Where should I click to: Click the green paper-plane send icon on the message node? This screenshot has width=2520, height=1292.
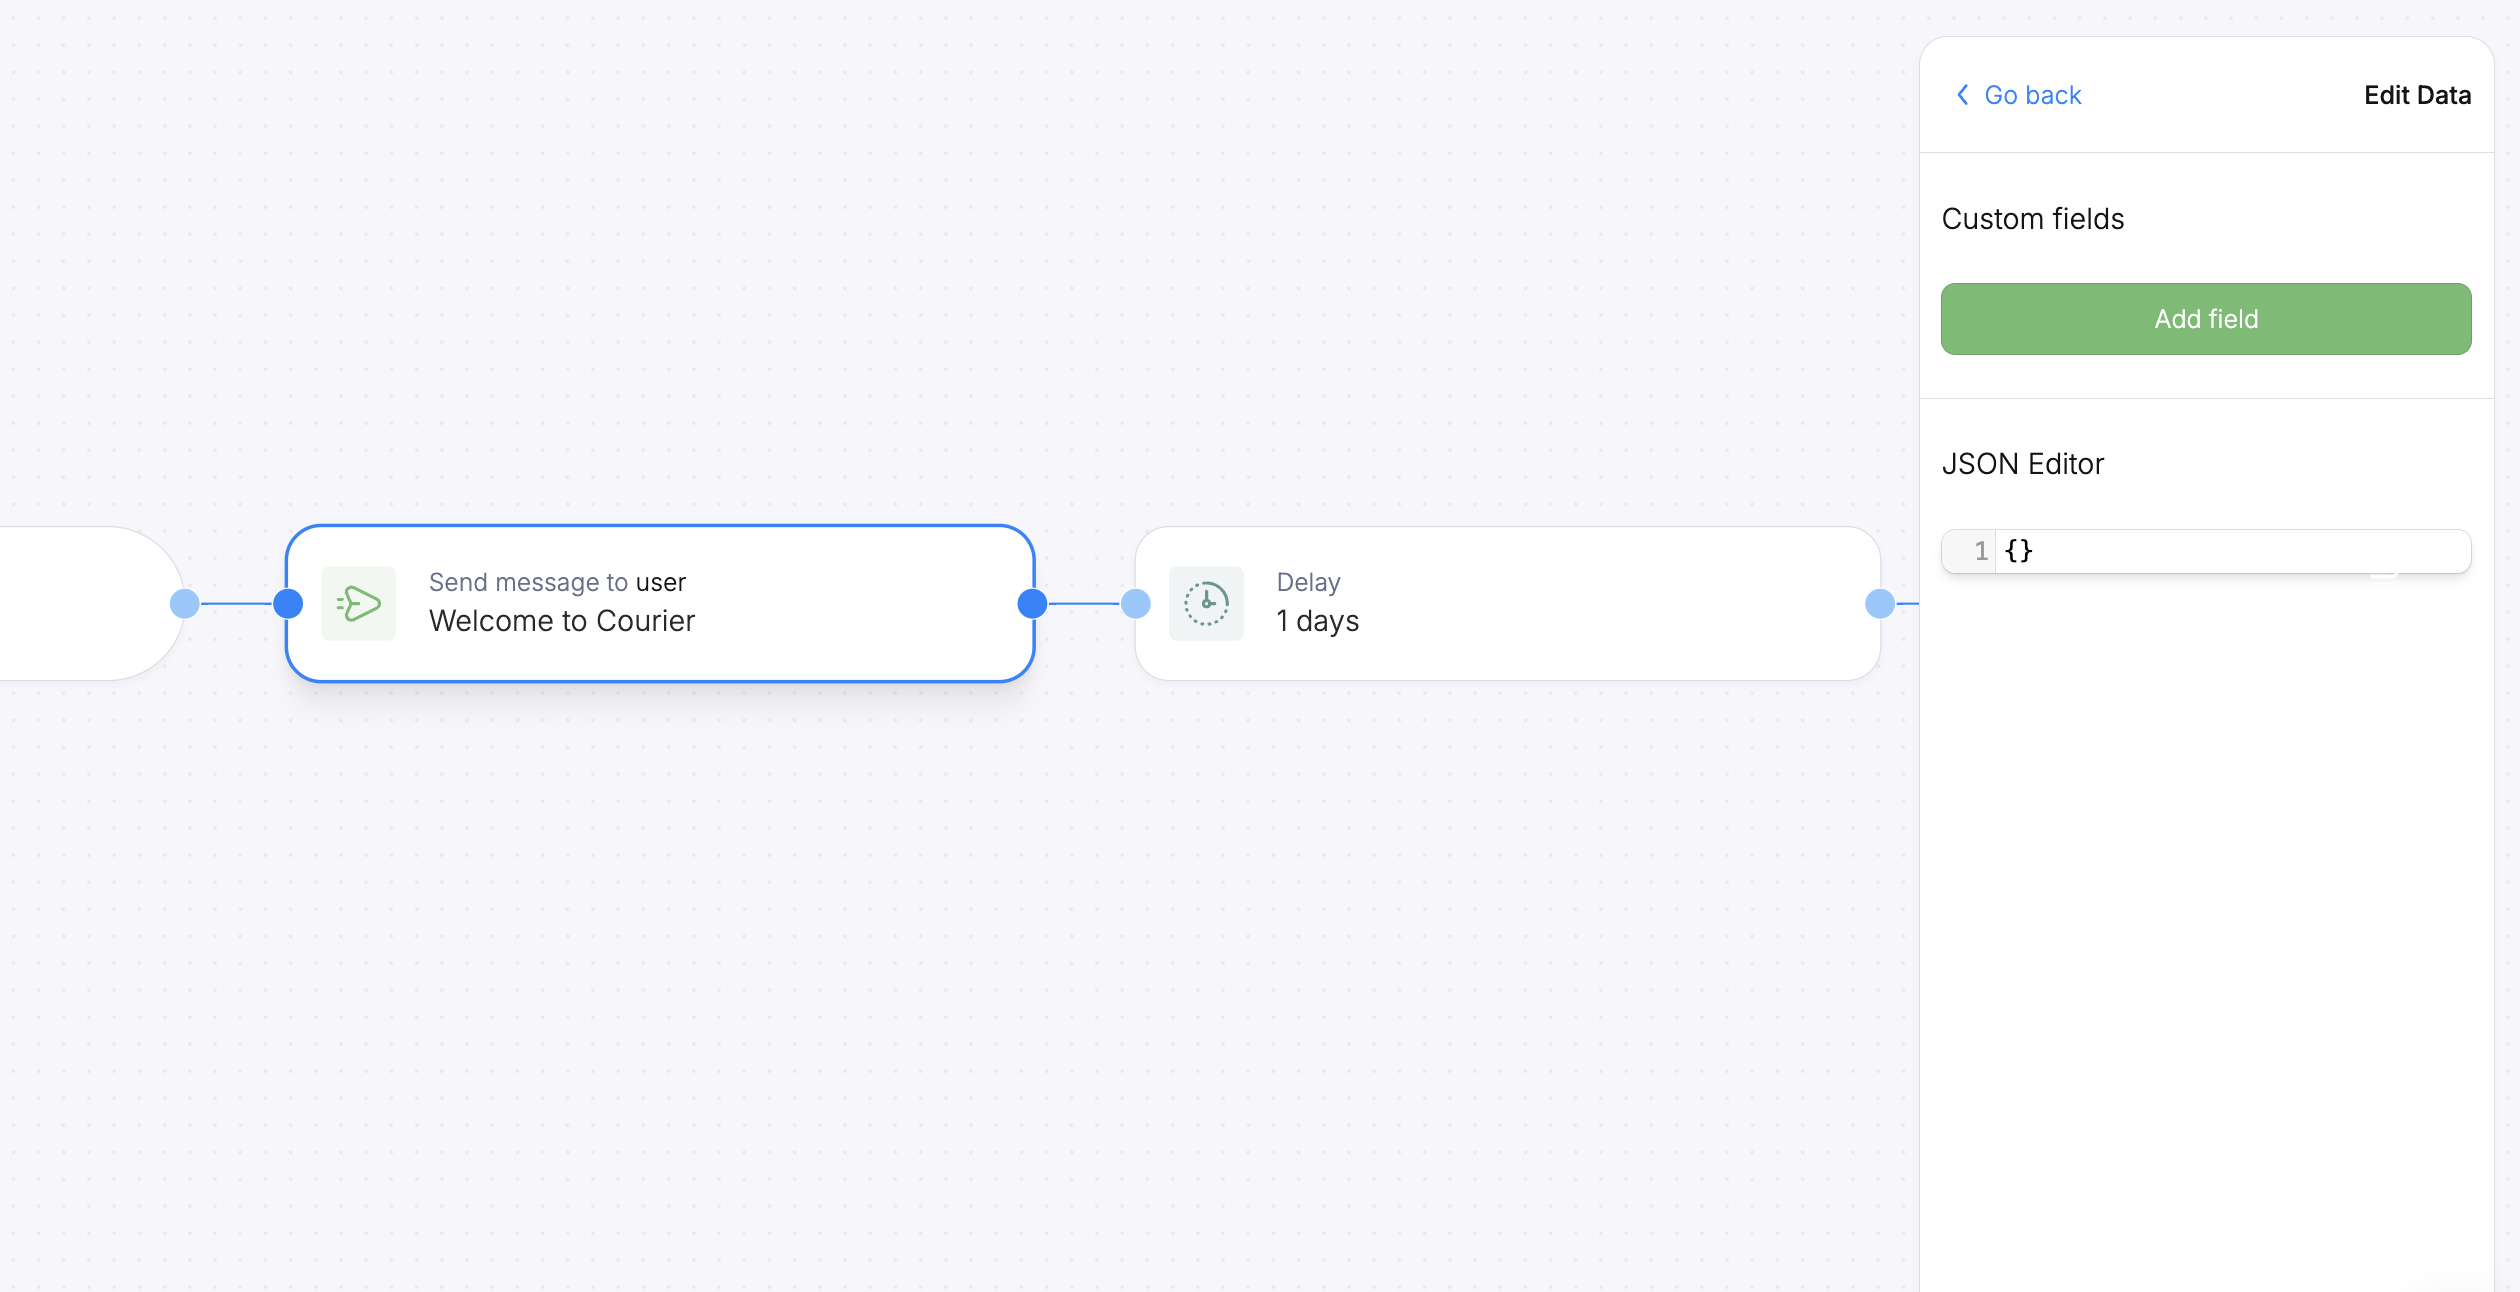[x=358, y=603]
